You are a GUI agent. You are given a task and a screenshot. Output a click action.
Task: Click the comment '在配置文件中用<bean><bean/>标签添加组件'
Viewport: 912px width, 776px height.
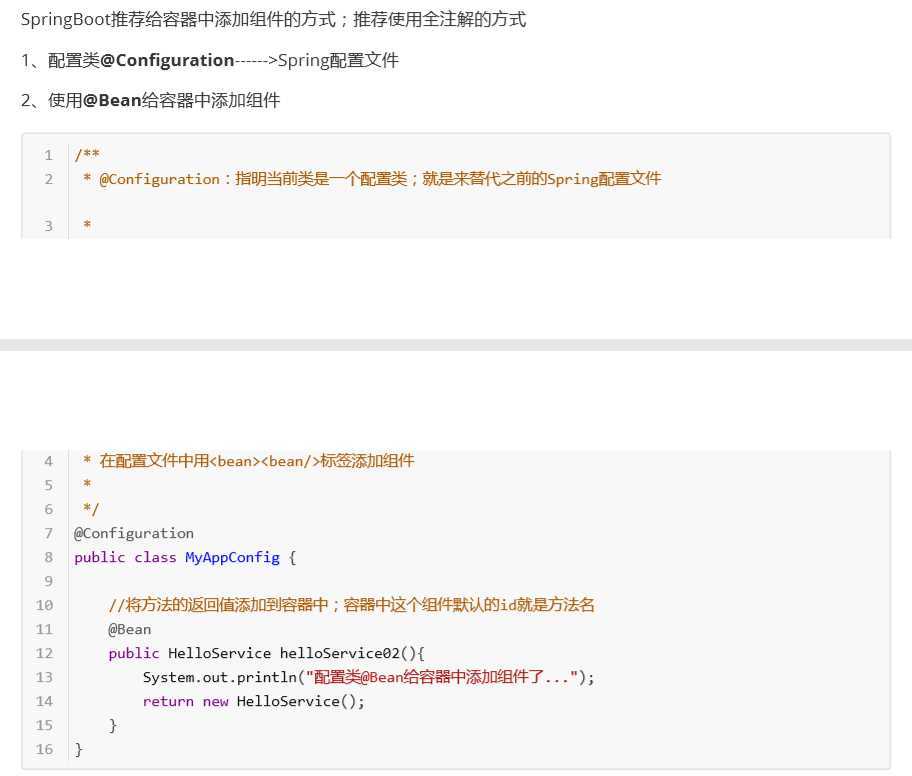[x=256, y=461]
